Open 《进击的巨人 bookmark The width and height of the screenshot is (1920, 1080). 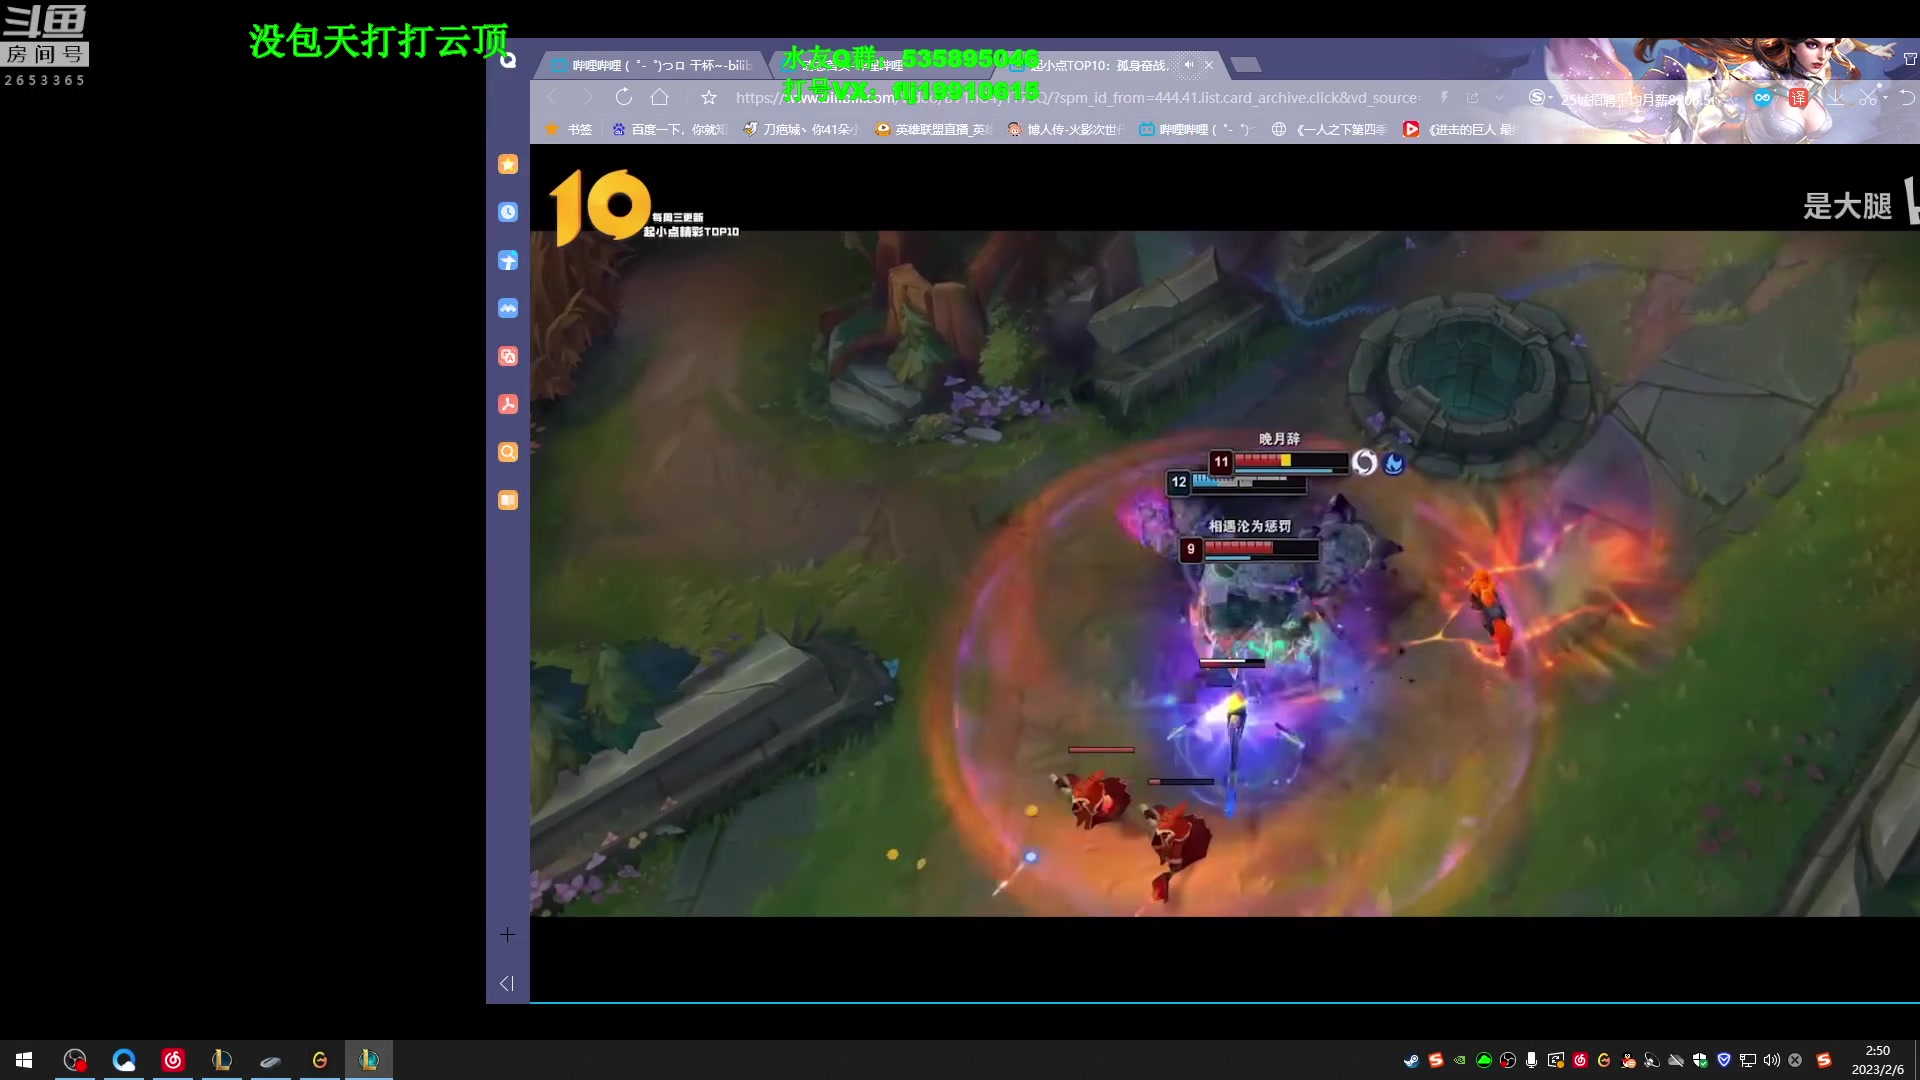[x=1461, y=129]
